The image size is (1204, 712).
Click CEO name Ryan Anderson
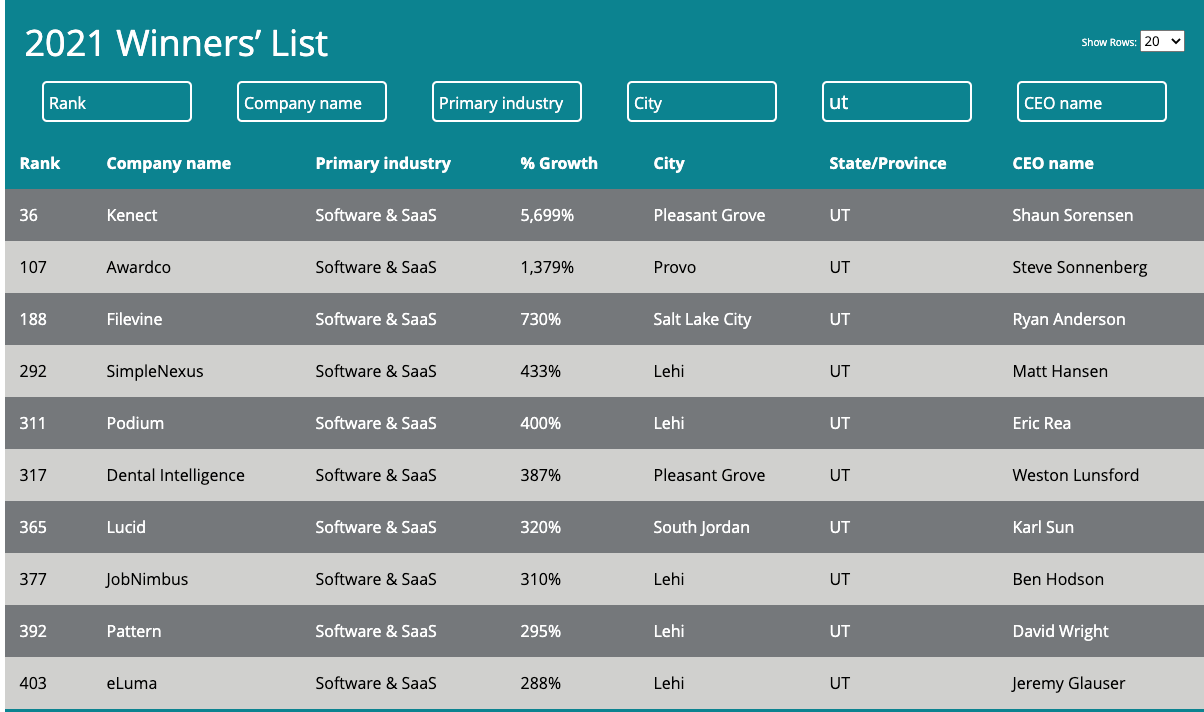[x=1069, y=319]
